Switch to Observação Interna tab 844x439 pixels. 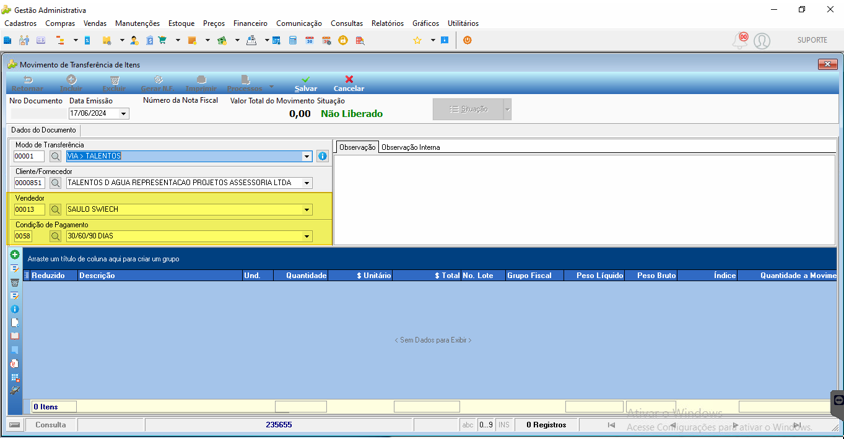(x=411, y=147)
